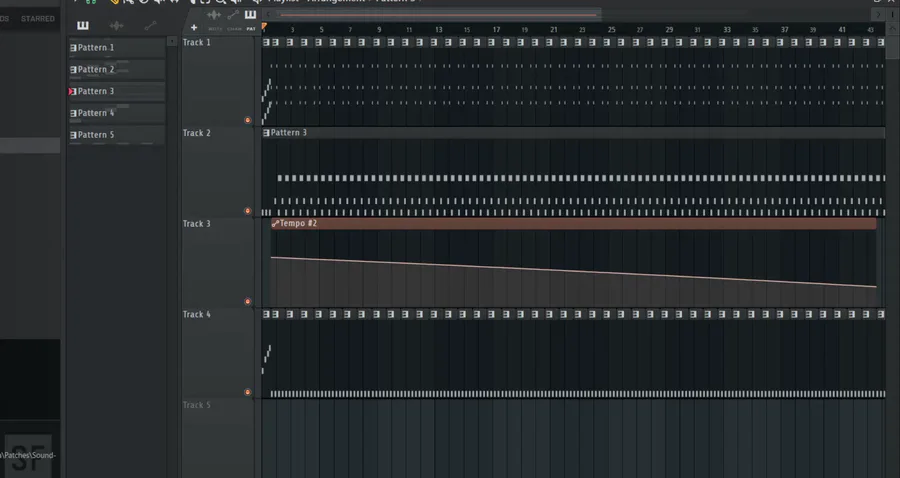
Task: Jump to bar 29 on the timeline ruler
Action: tap(669, 29)
